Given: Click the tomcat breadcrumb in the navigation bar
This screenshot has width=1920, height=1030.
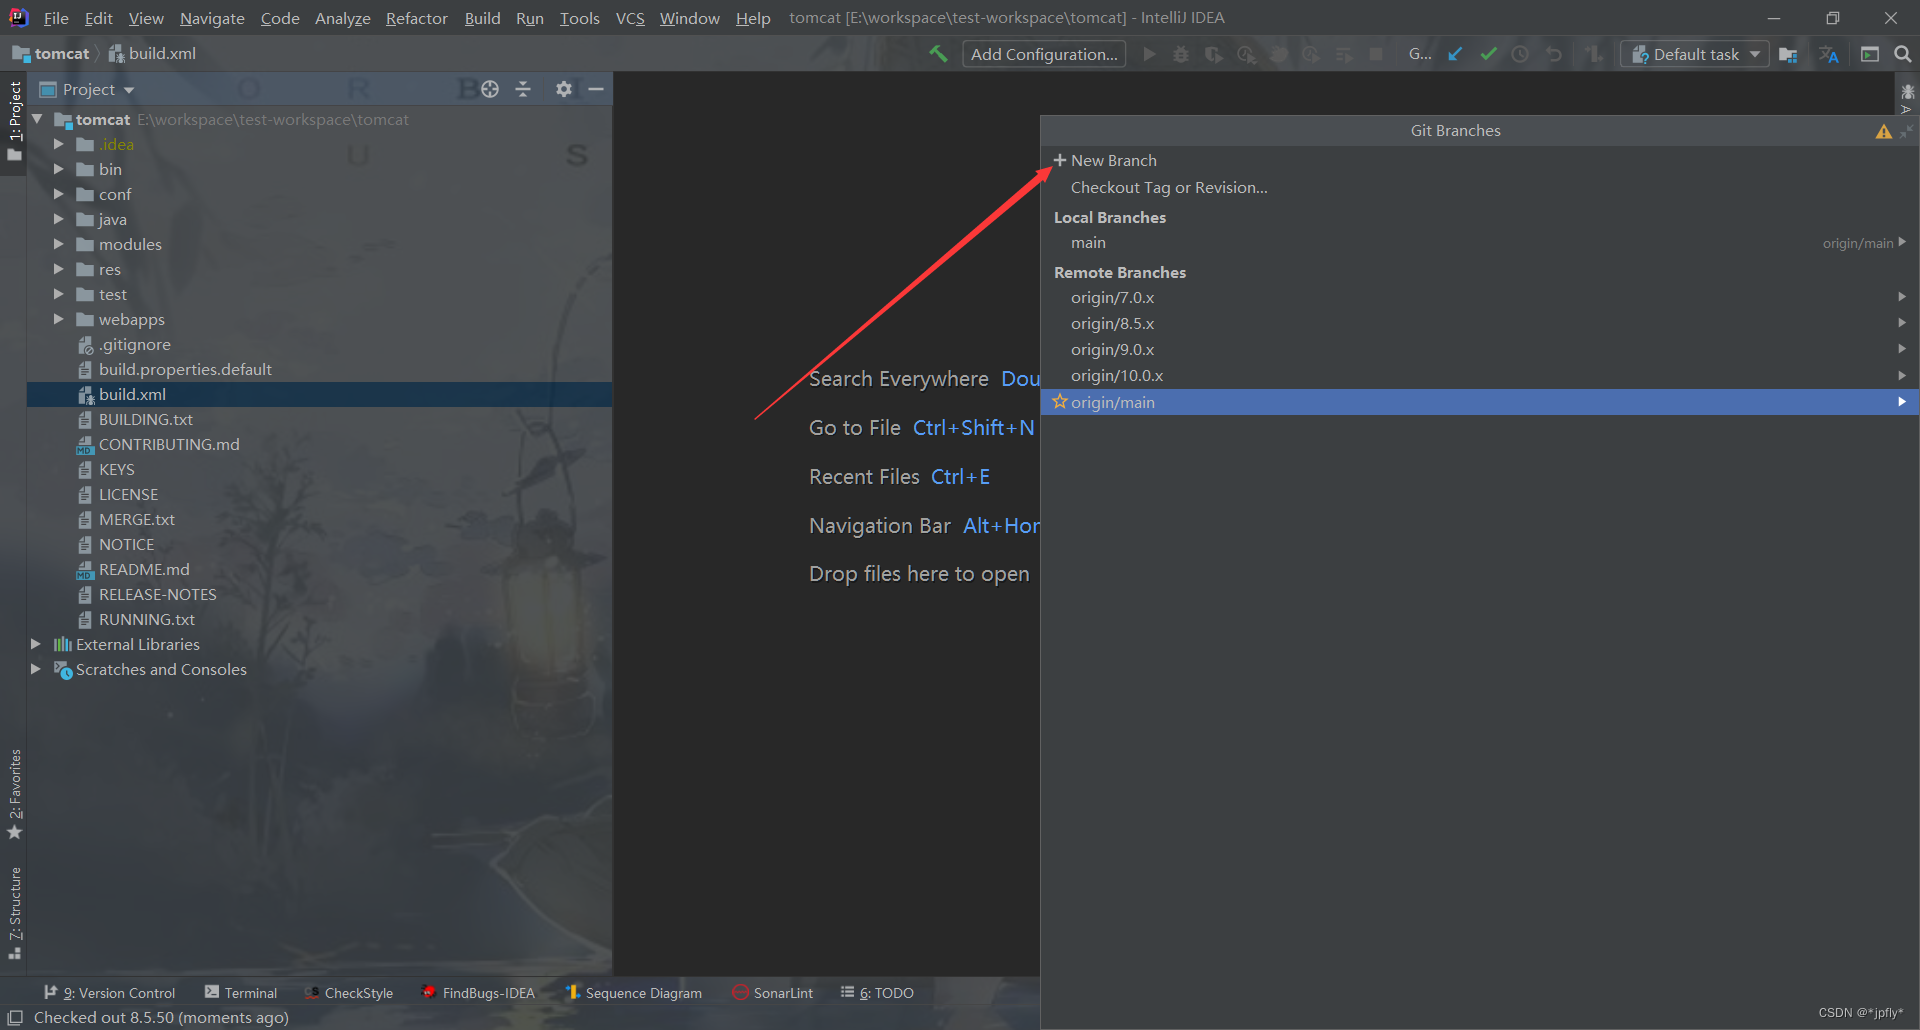Looking at the screenshot, I should click(x=51, y=53).
